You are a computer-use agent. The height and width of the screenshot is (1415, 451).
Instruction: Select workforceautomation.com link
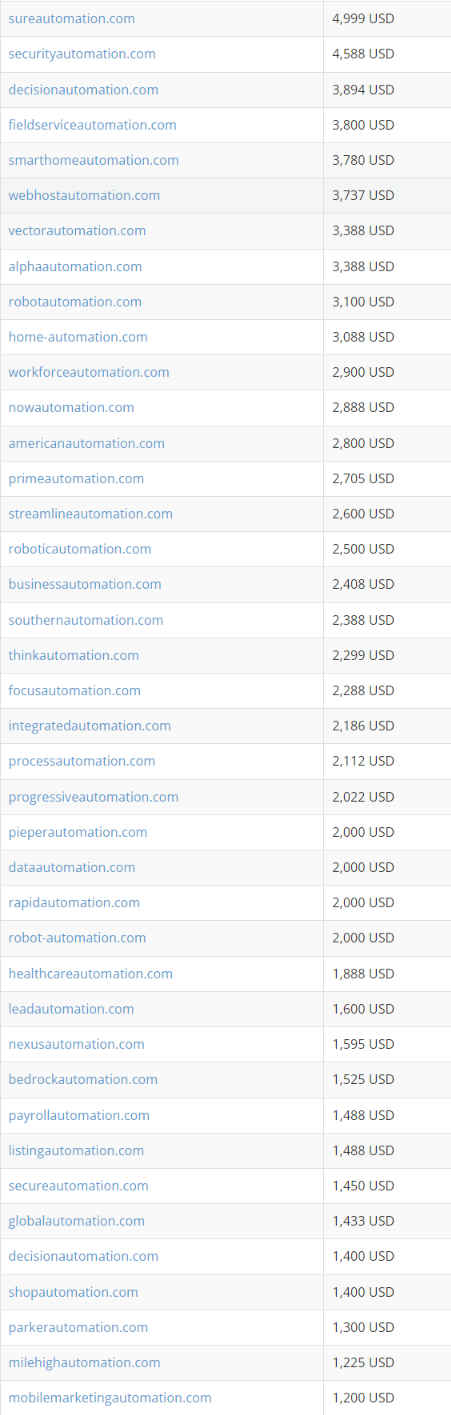(x=89, y=372)
